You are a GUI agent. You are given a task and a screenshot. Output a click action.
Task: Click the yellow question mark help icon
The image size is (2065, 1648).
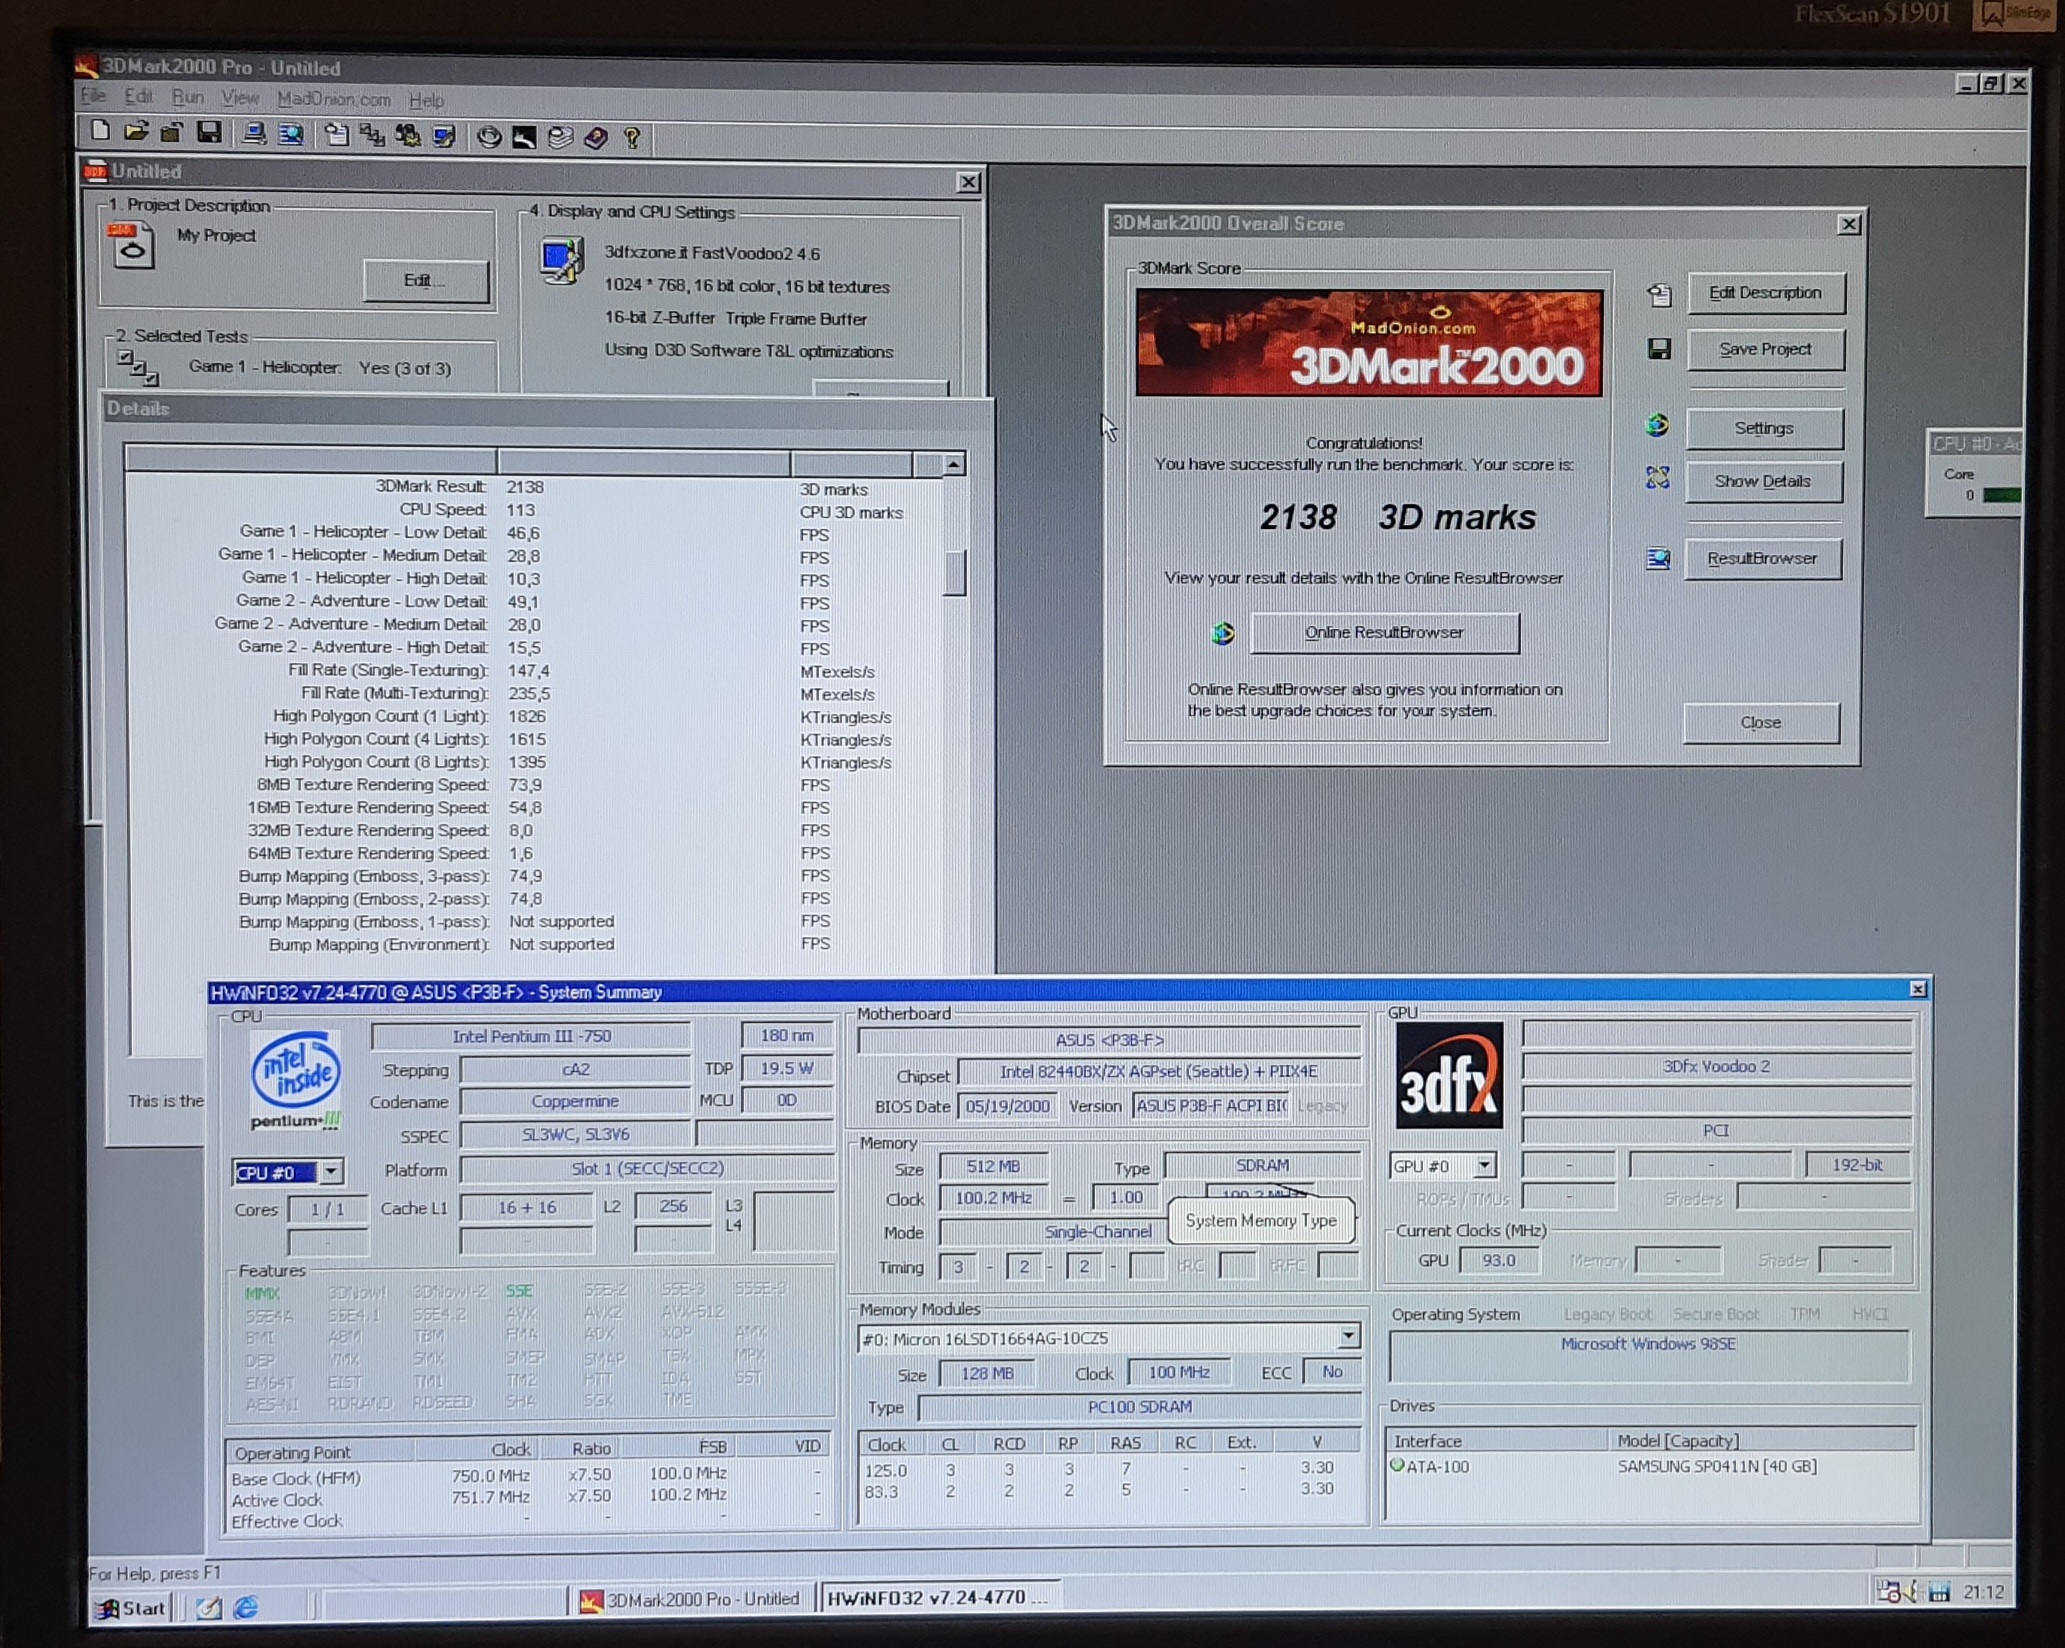pyautogui.click(x=632, y=138)
